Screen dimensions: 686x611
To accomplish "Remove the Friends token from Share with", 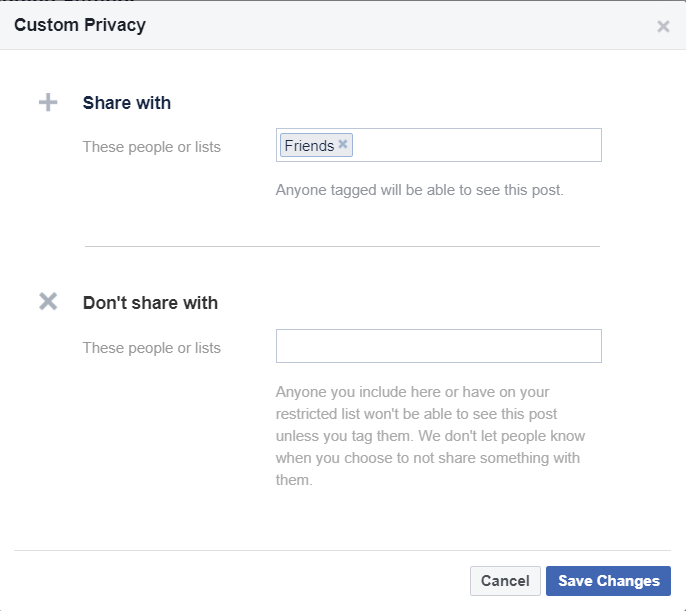I will pos(343,145).
